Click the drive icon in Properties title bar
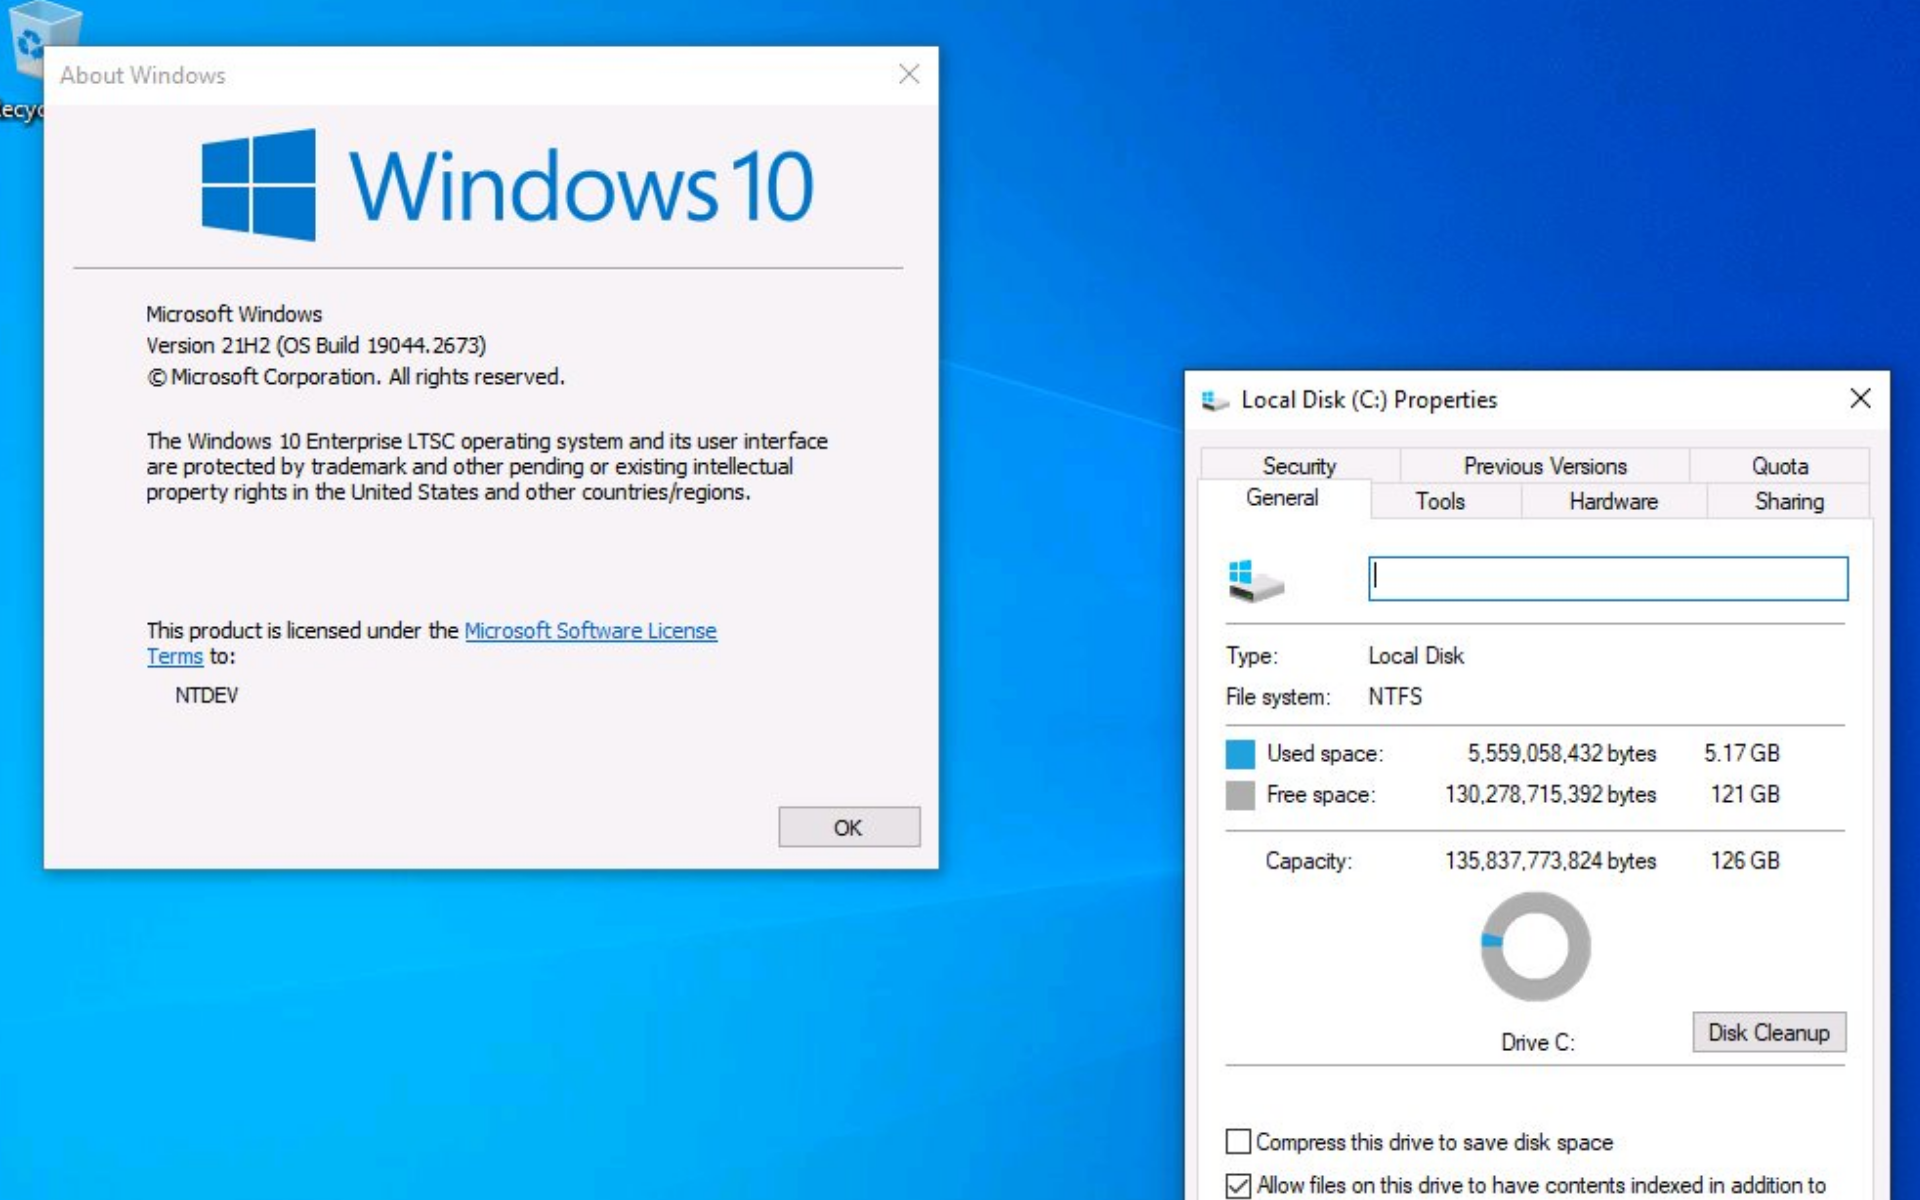Image resolution: width=1920 pixels, height=1200 pixels. click(x=1215, y=400)
